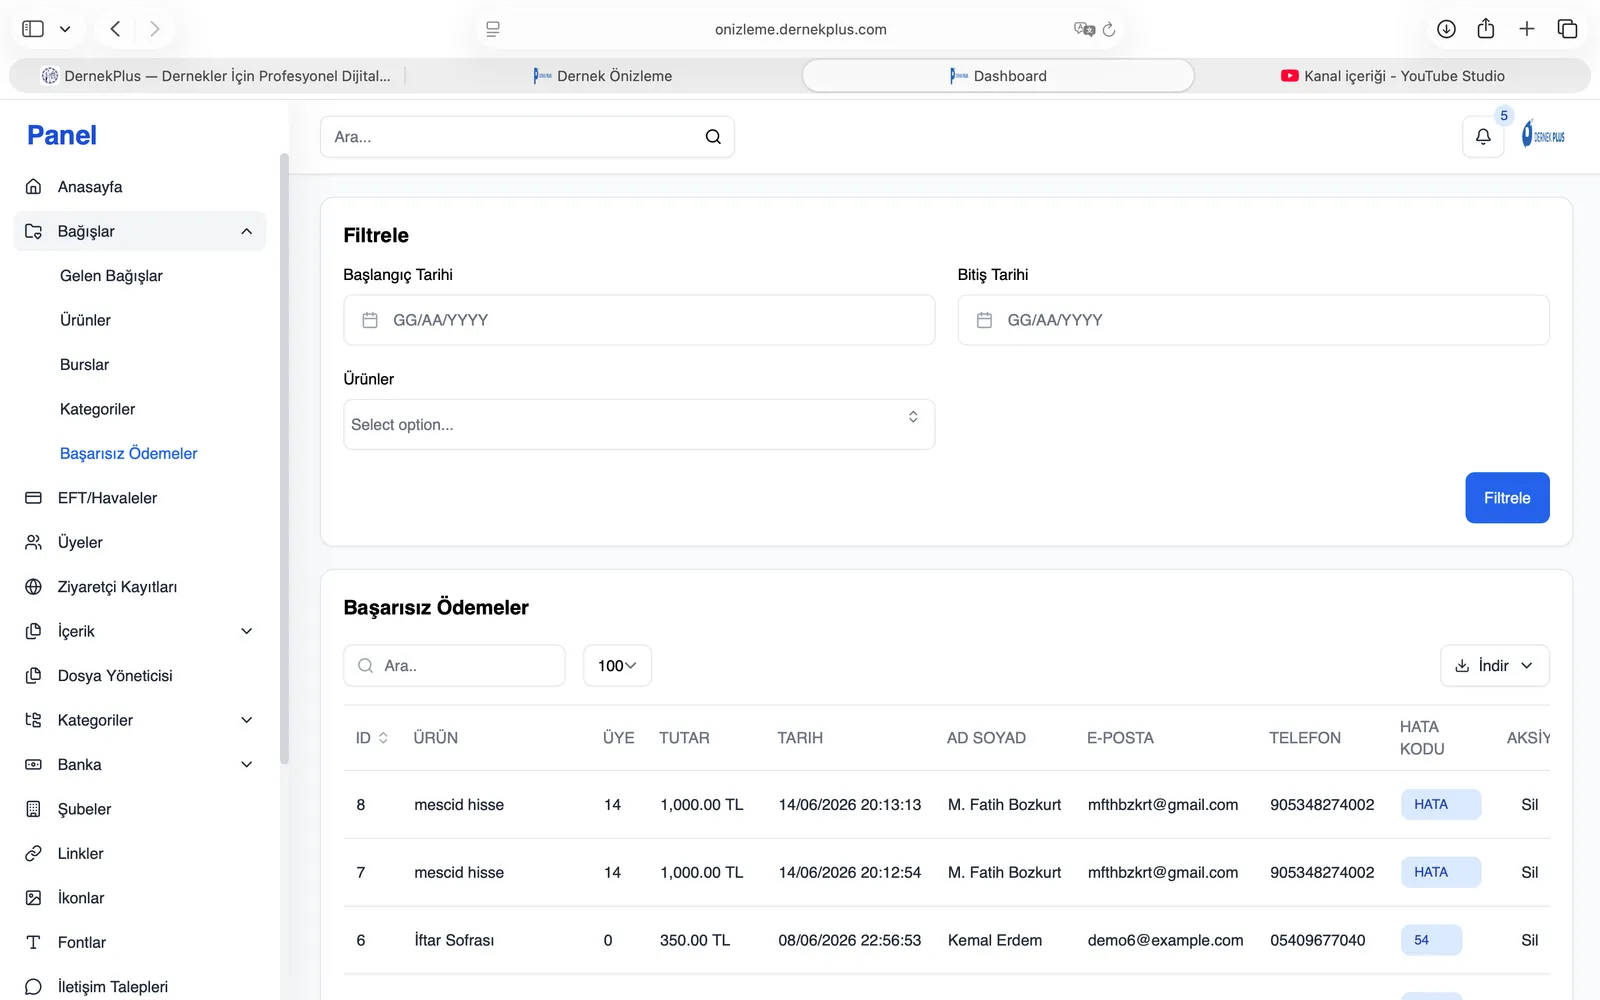Open the 100 rows-per-page dropdown
1600x1000 pixels.
coord(617,666)
